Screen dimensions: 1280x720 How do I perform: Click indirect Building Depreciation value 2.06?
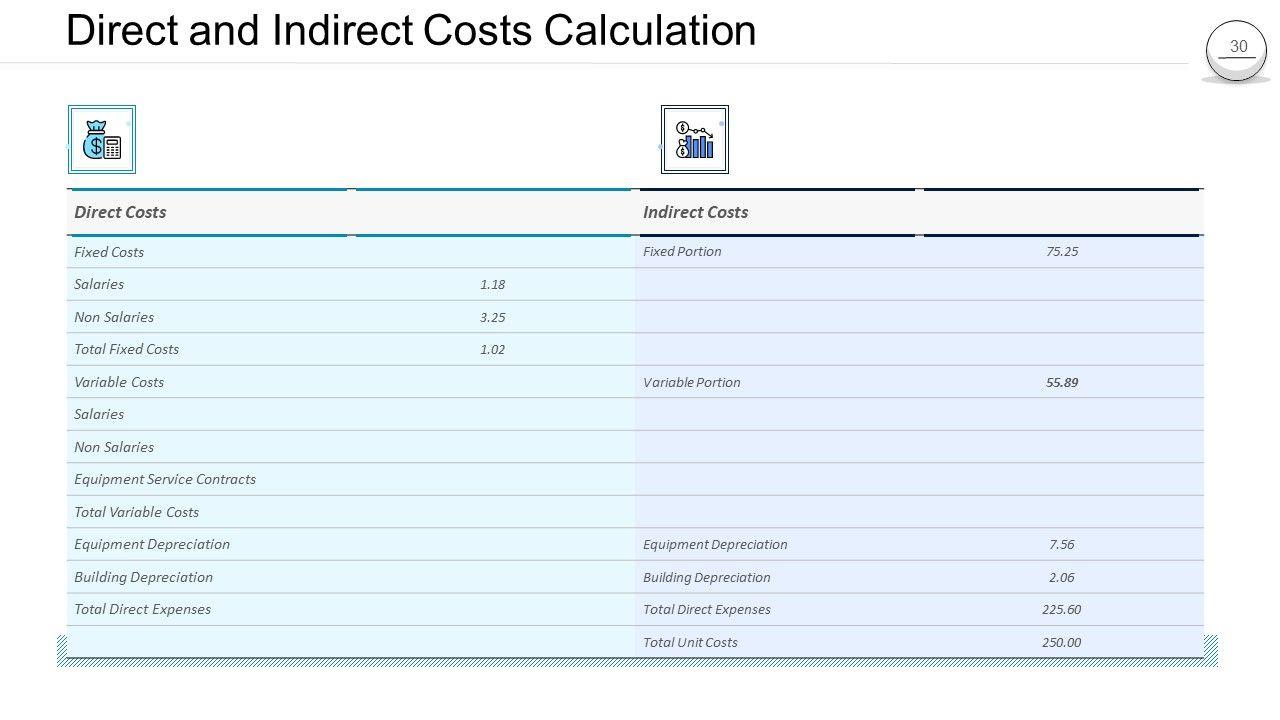point(1062,577)
